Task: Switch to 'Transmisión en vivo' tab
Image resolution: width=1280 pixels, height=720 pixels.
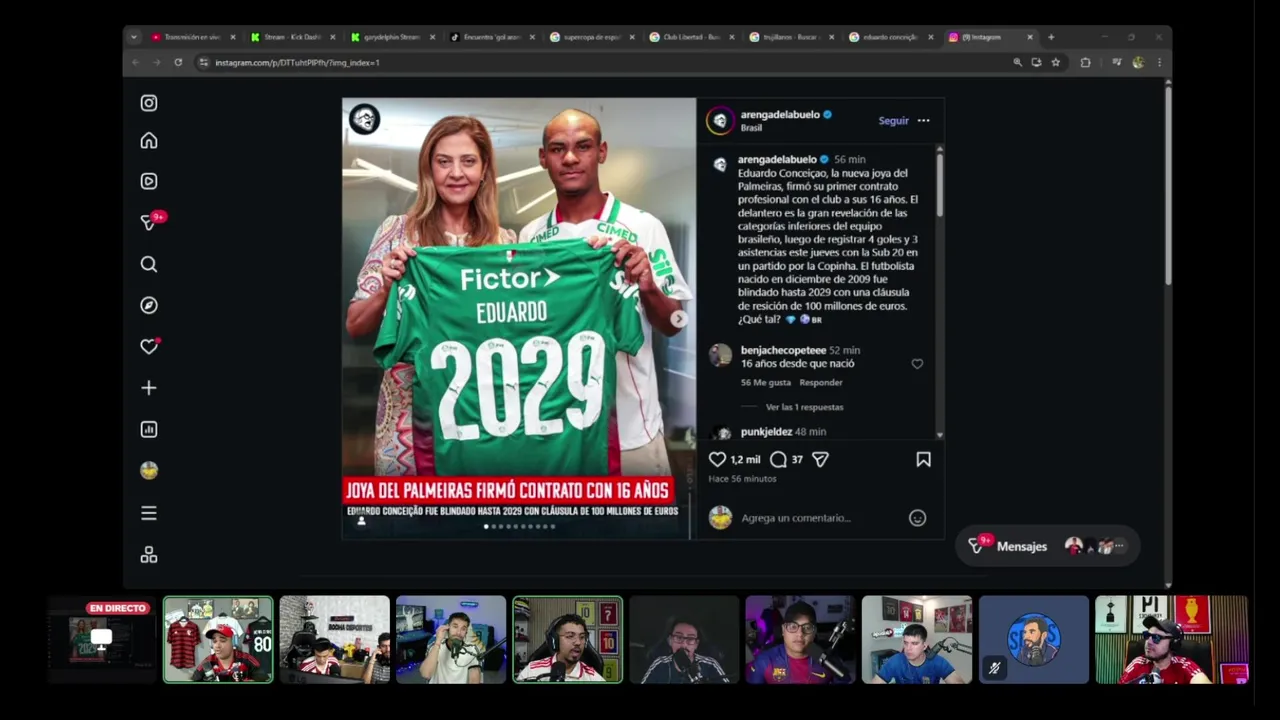Action: coord(192,37)
